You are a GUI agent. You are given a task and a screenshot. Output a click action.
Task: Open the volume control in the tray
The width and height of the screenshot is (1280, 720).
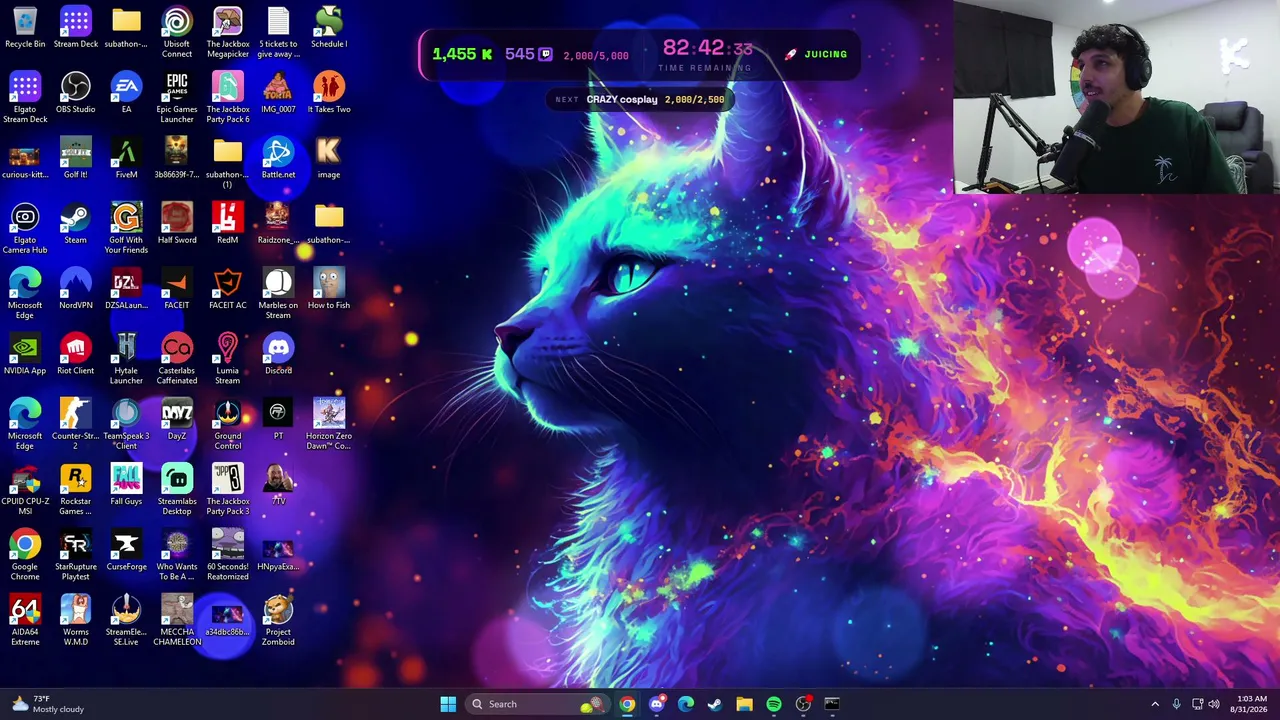click(1214, 704)
